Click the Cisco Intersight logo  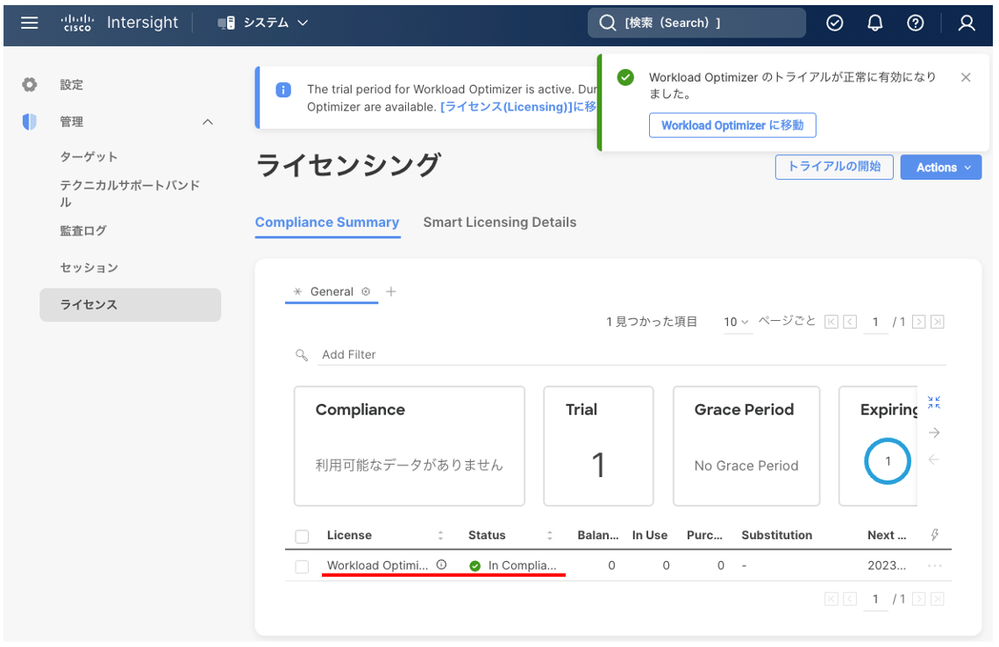pos(119,23)
